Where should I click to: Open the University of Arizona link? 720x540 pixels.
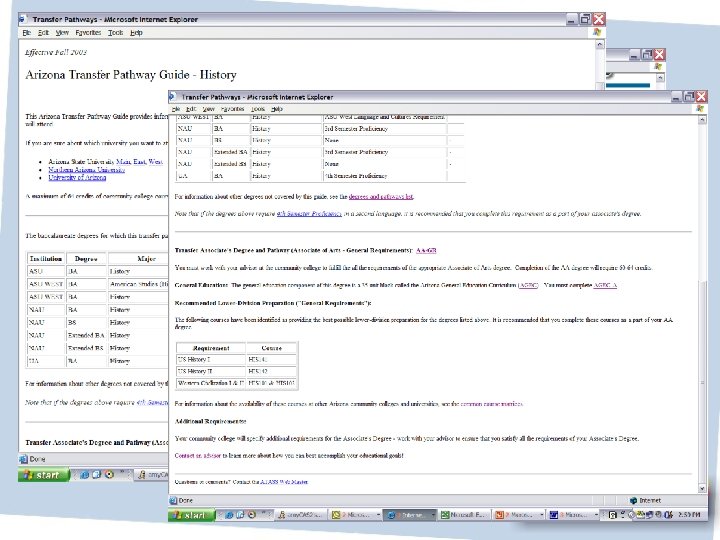tap(77, 177)
